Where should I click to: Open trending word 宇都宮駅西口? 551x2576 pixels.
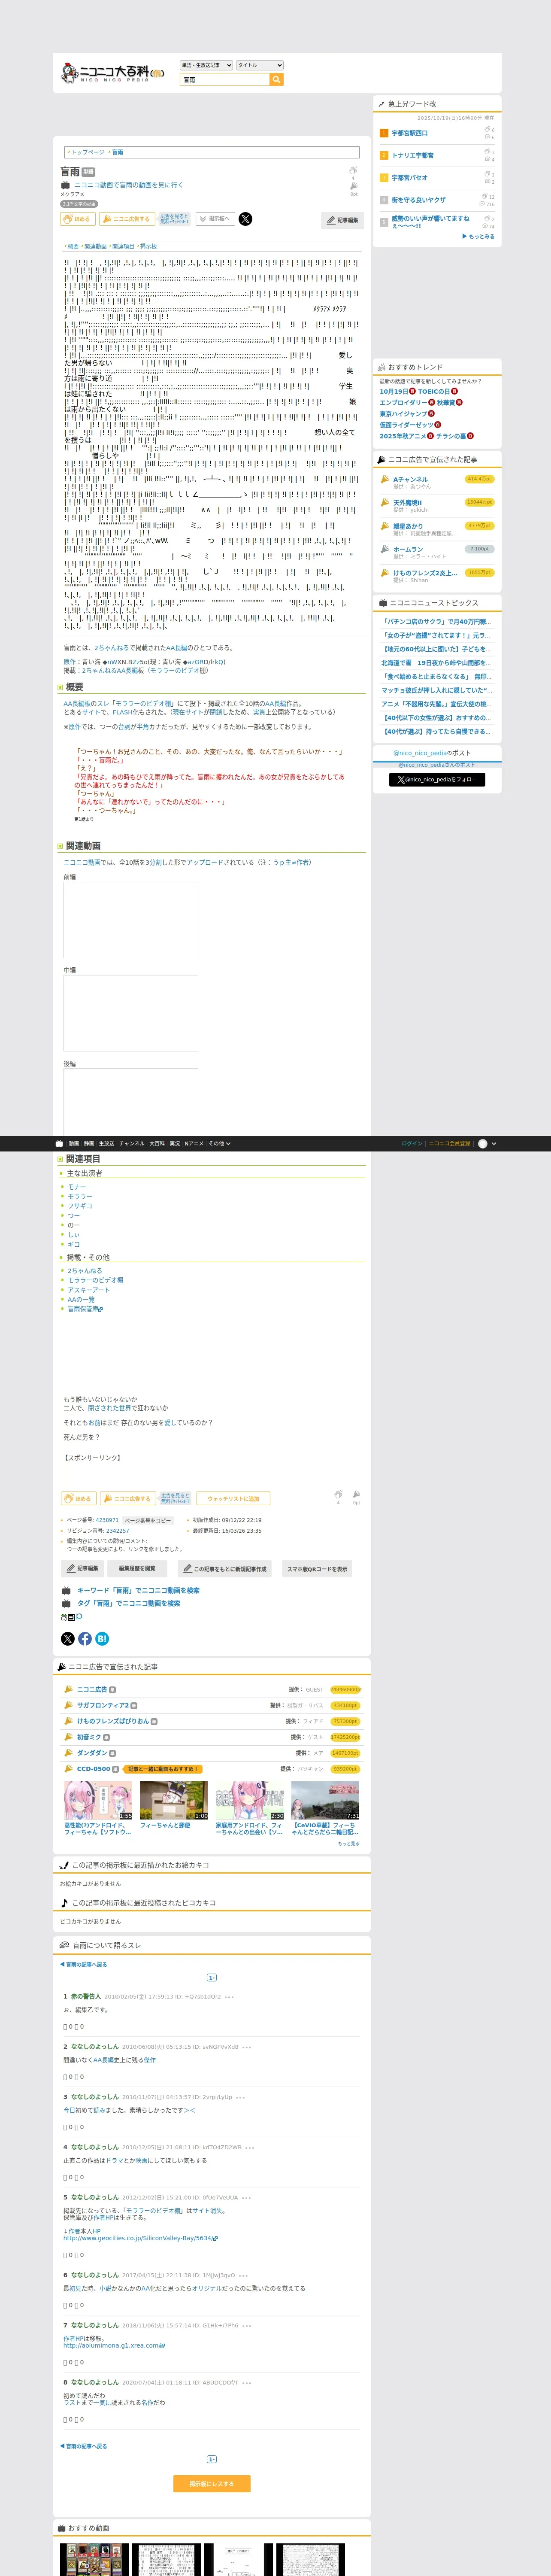[409, 133]
